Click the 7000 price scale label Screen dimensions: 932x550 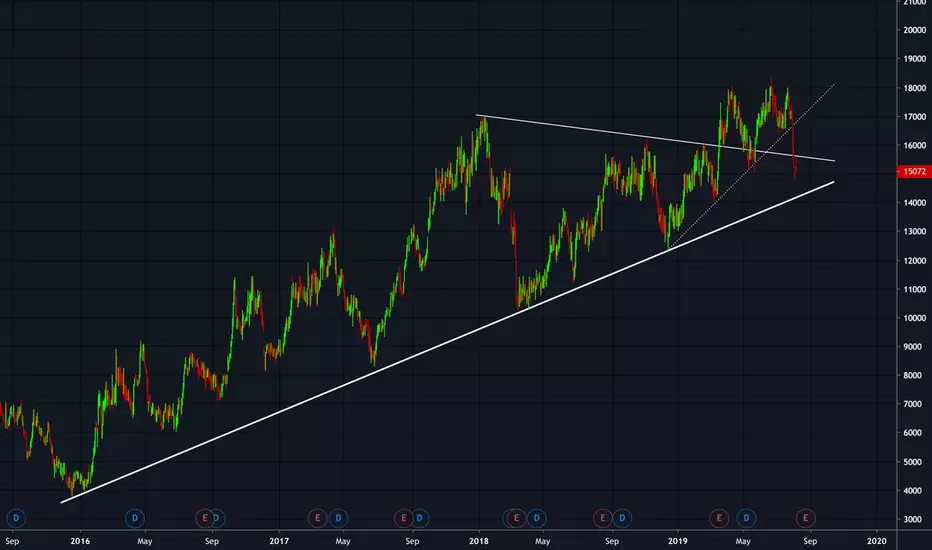click(x=914, y=404)
